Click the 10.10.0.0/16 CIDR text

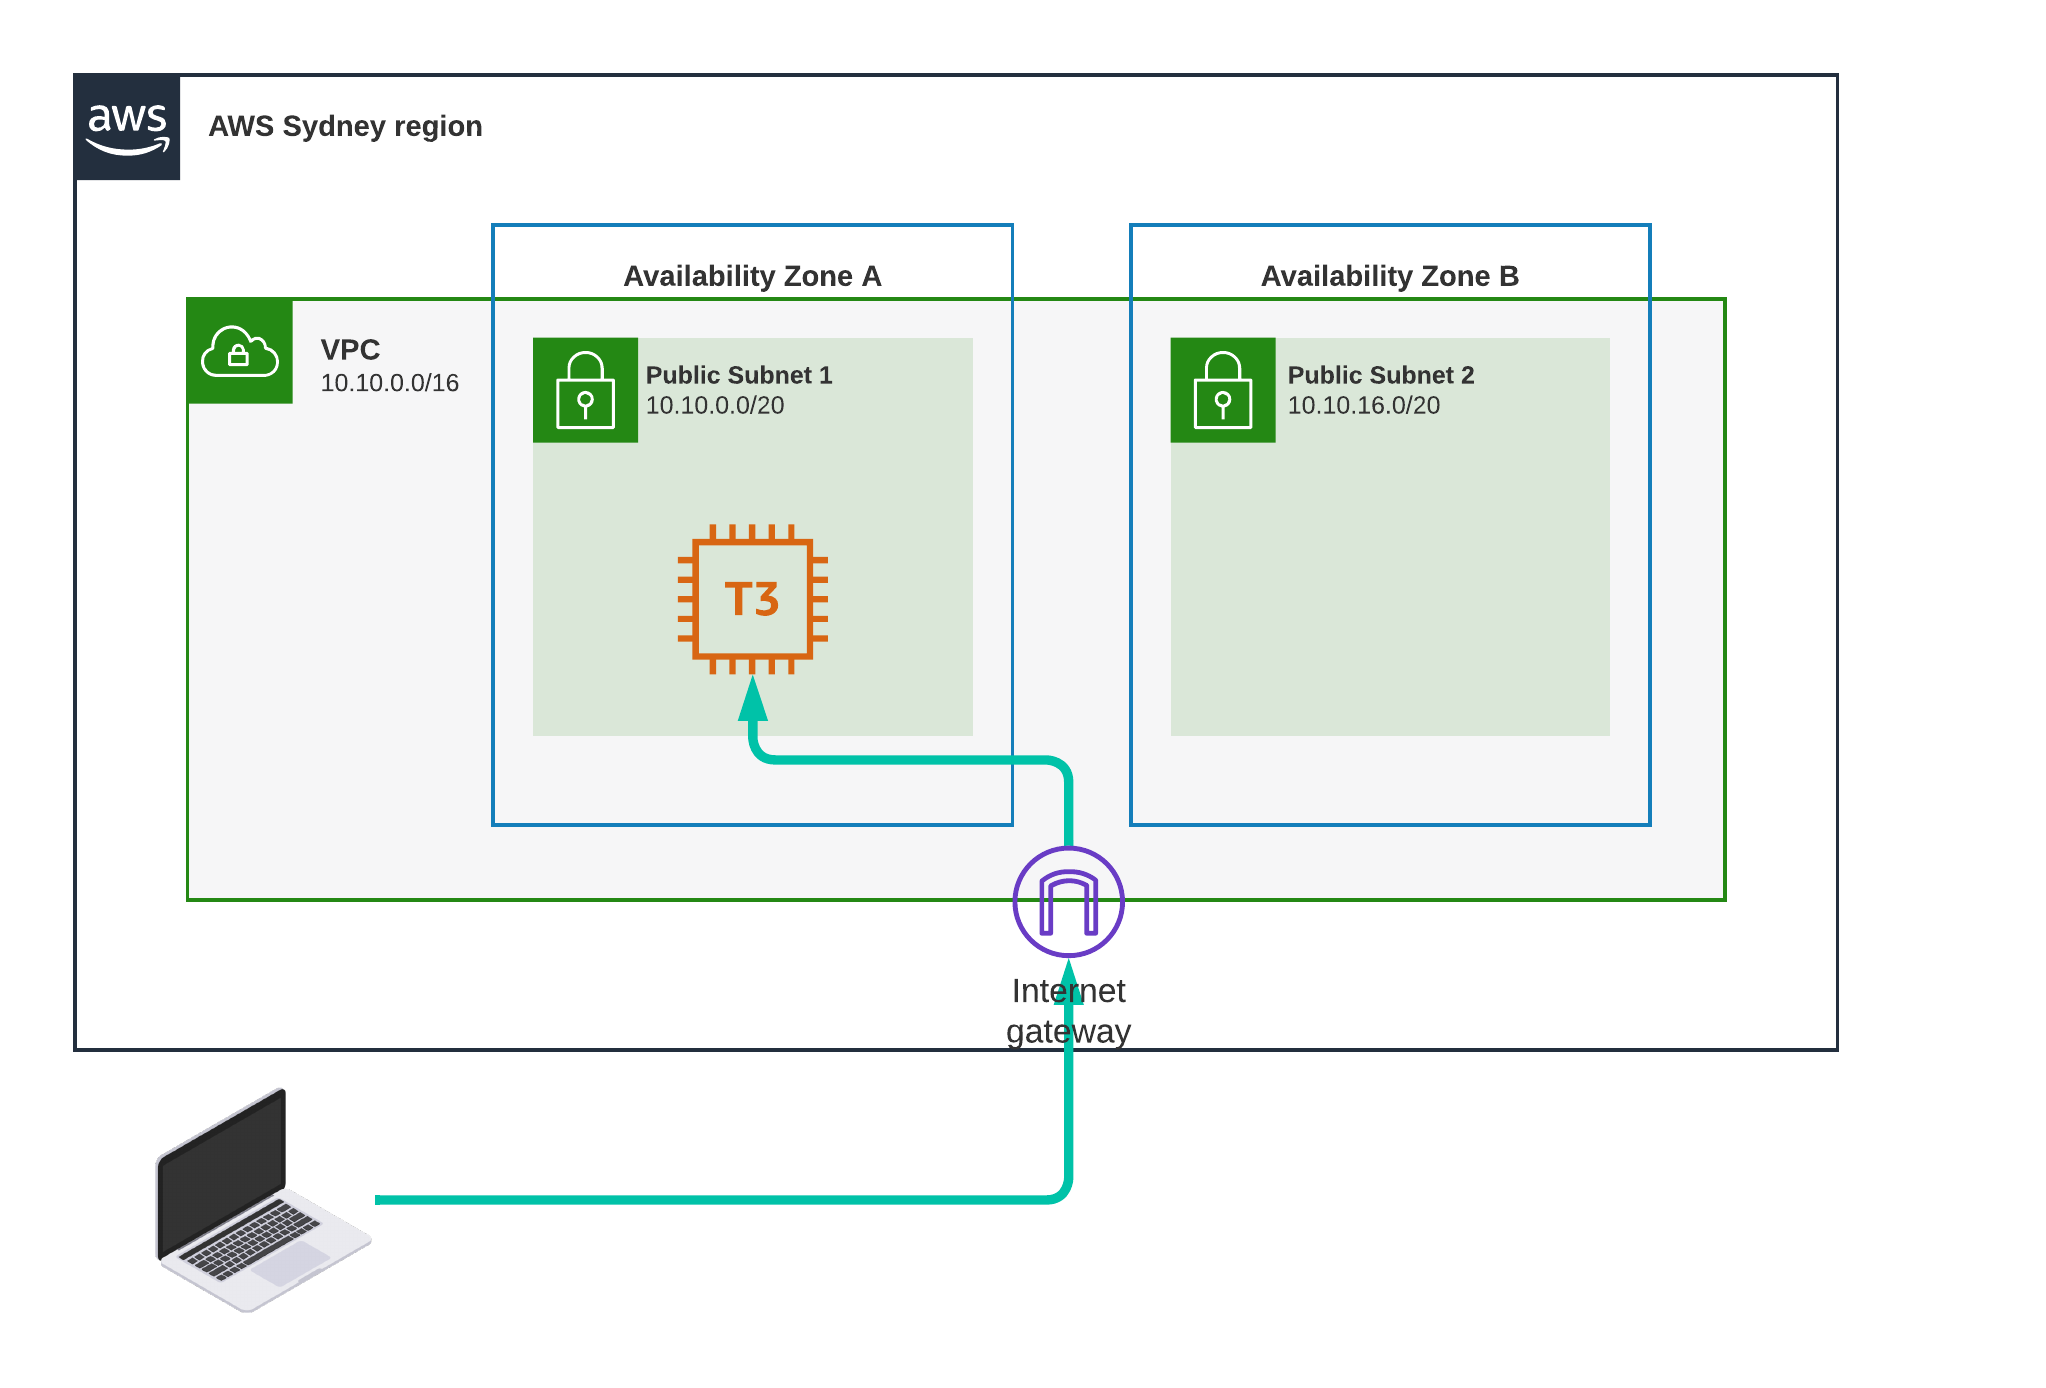pos(389,383)
